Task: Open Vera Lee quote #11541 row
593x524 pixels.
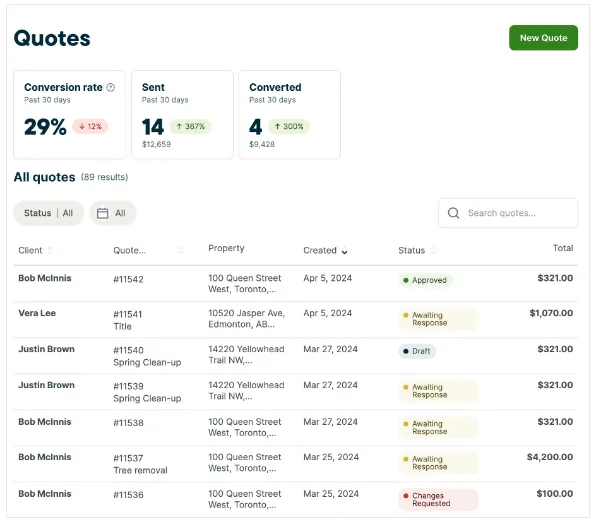Action: (296, 319)
